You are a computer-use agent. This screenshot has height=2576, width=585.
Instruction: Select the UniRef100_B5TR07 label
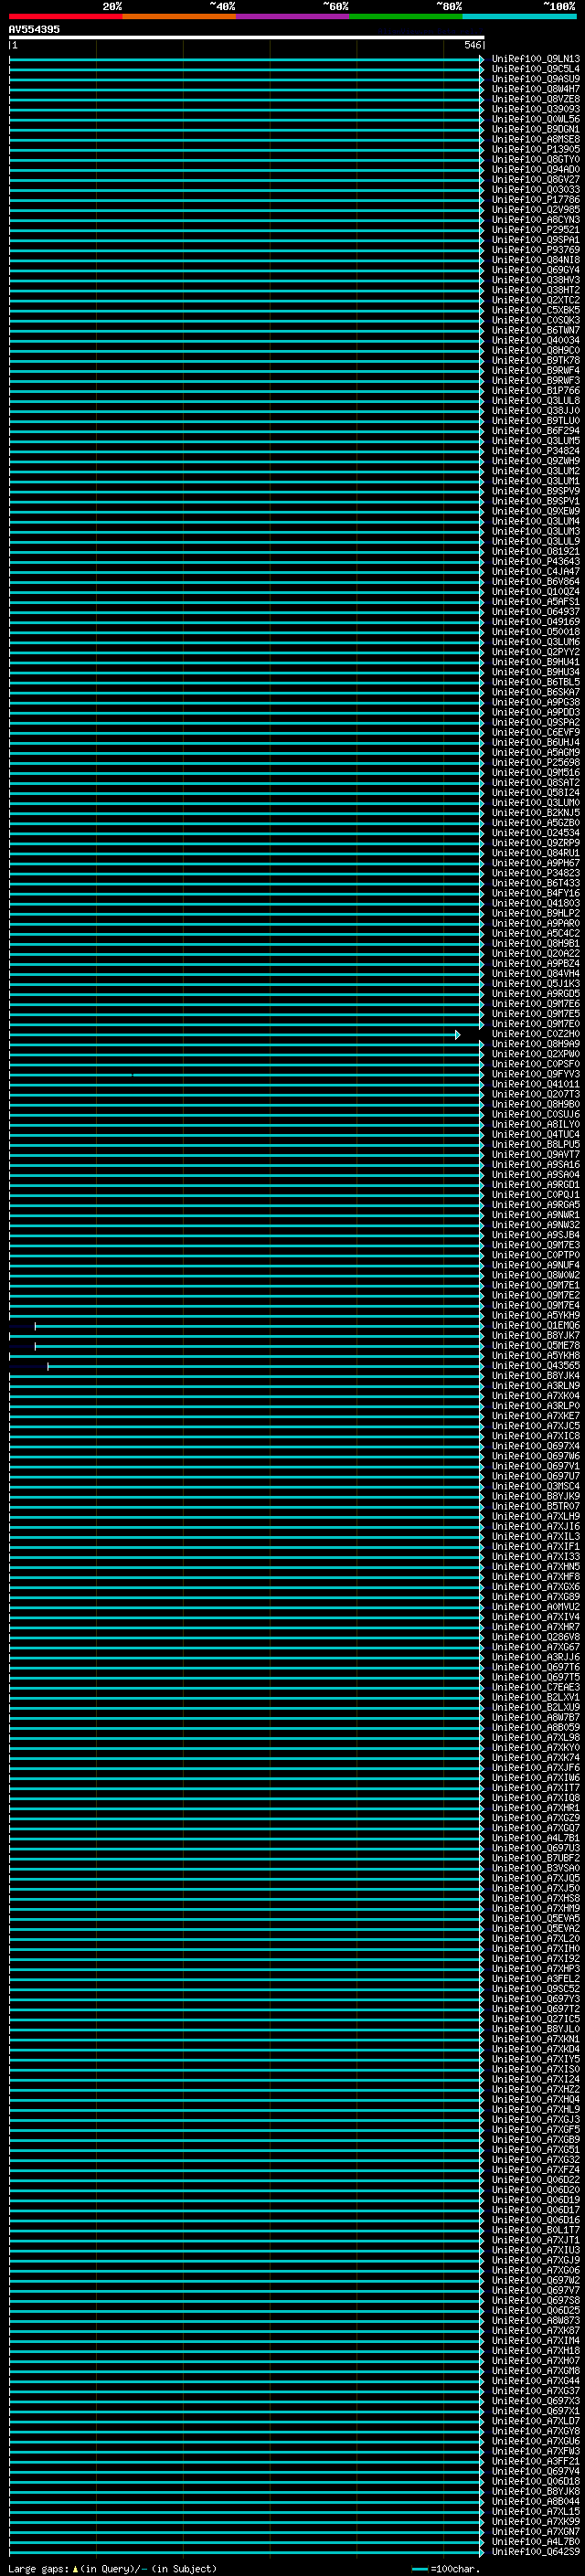tap(536, 1507)
